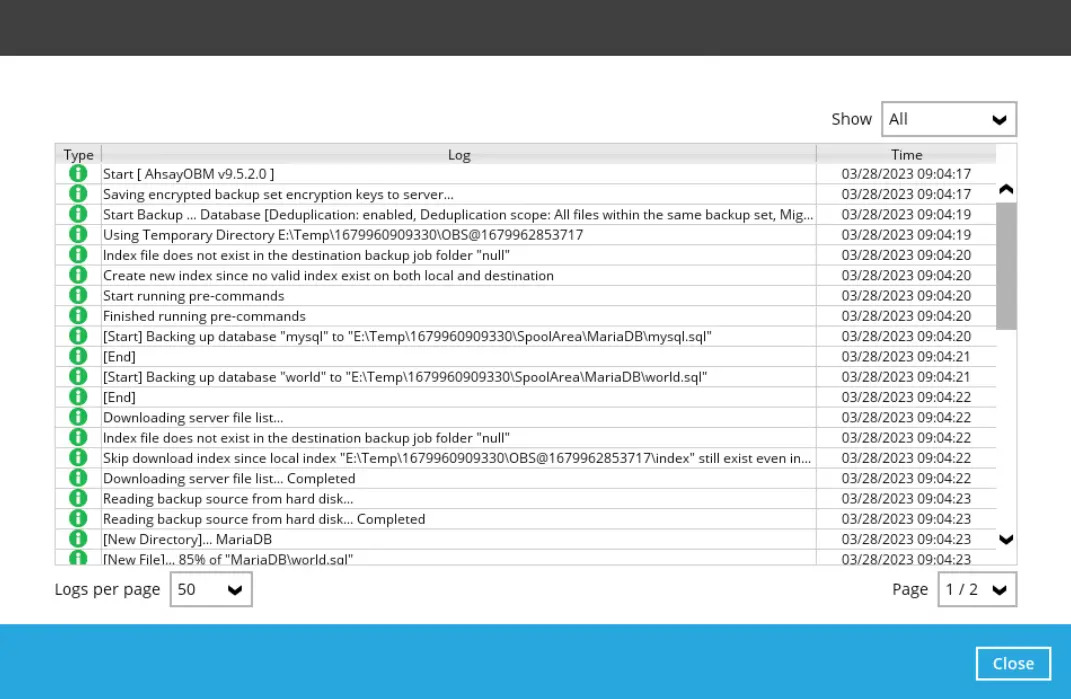Click info icon for New Directory MariaDB row
Image resolution: width=1071 pixels, height=699 pixels.
(78, 539)
